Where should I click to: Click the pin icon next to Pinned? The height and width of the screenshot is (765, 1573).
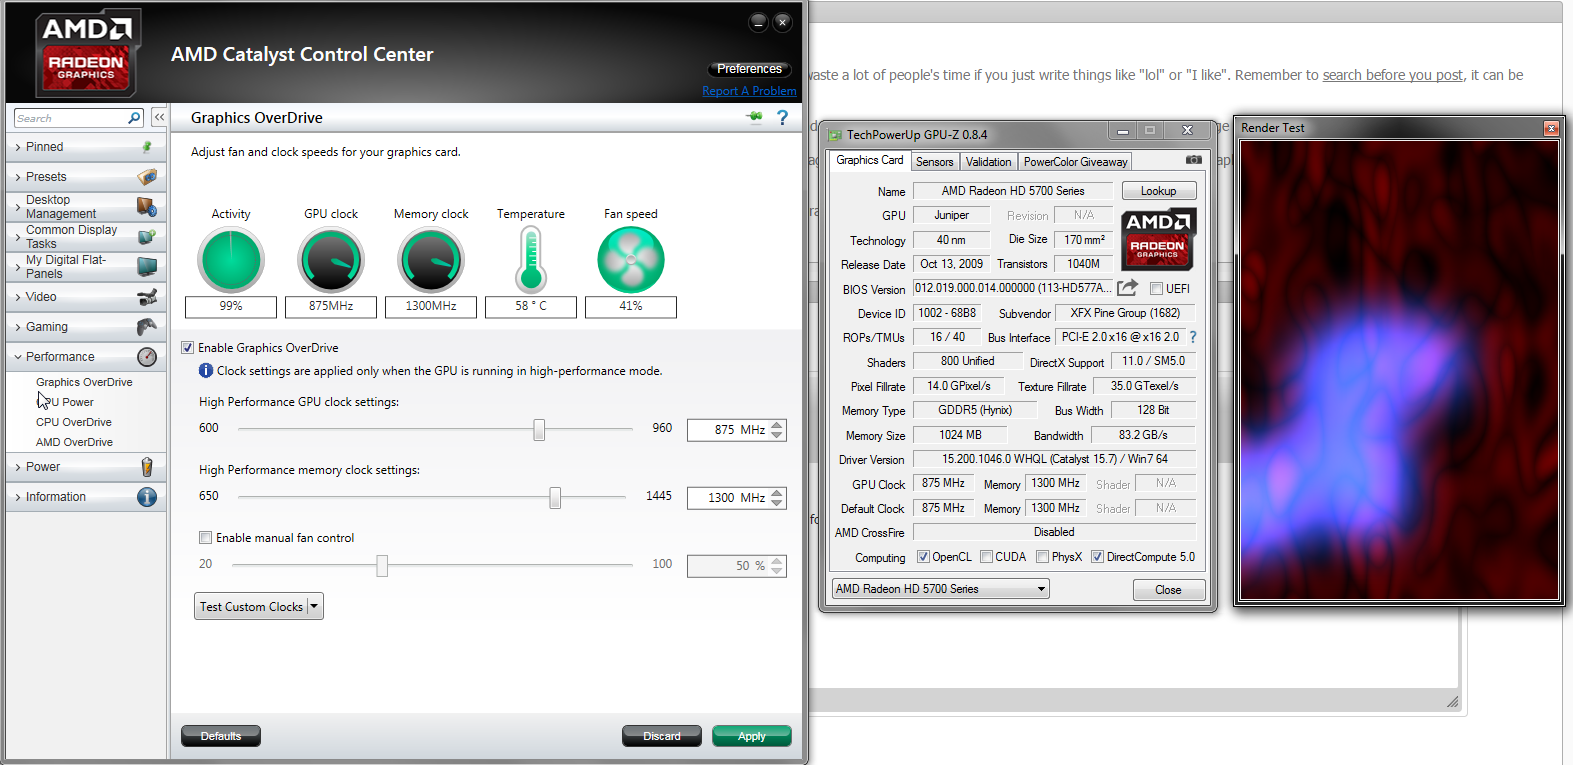tap(147, 147)
